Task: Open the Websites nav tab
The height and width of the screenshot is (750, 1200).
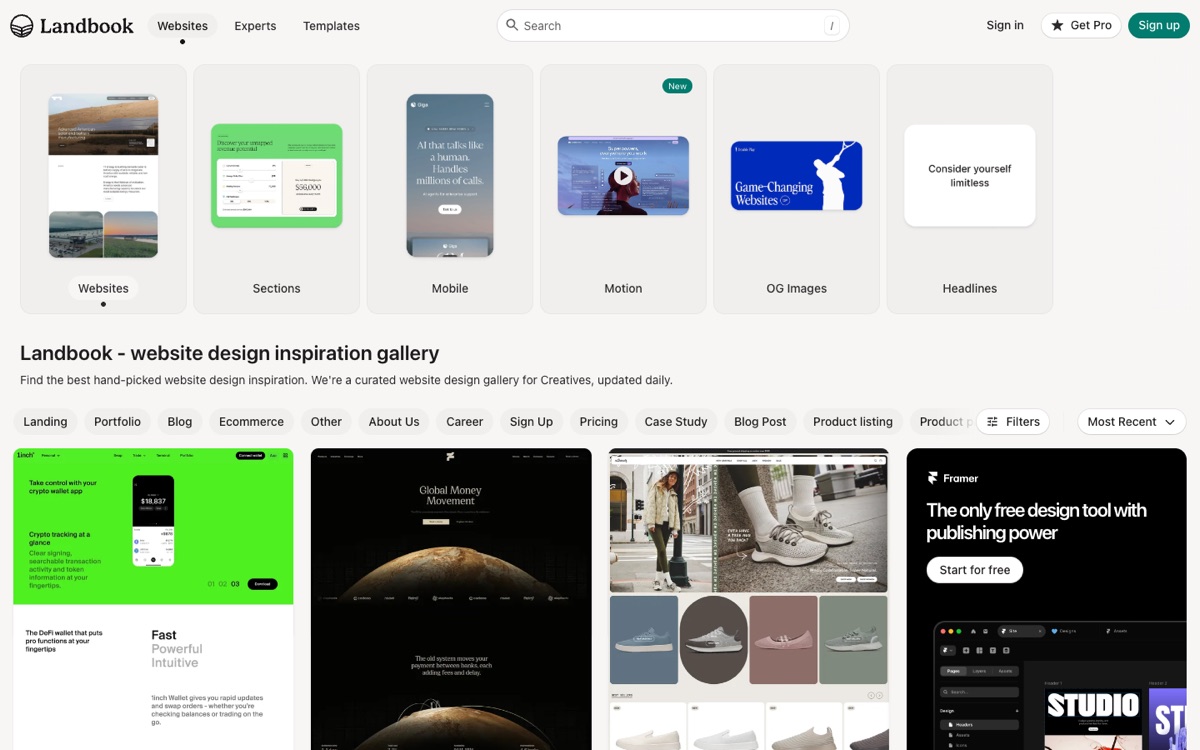Action: (182, 26)
